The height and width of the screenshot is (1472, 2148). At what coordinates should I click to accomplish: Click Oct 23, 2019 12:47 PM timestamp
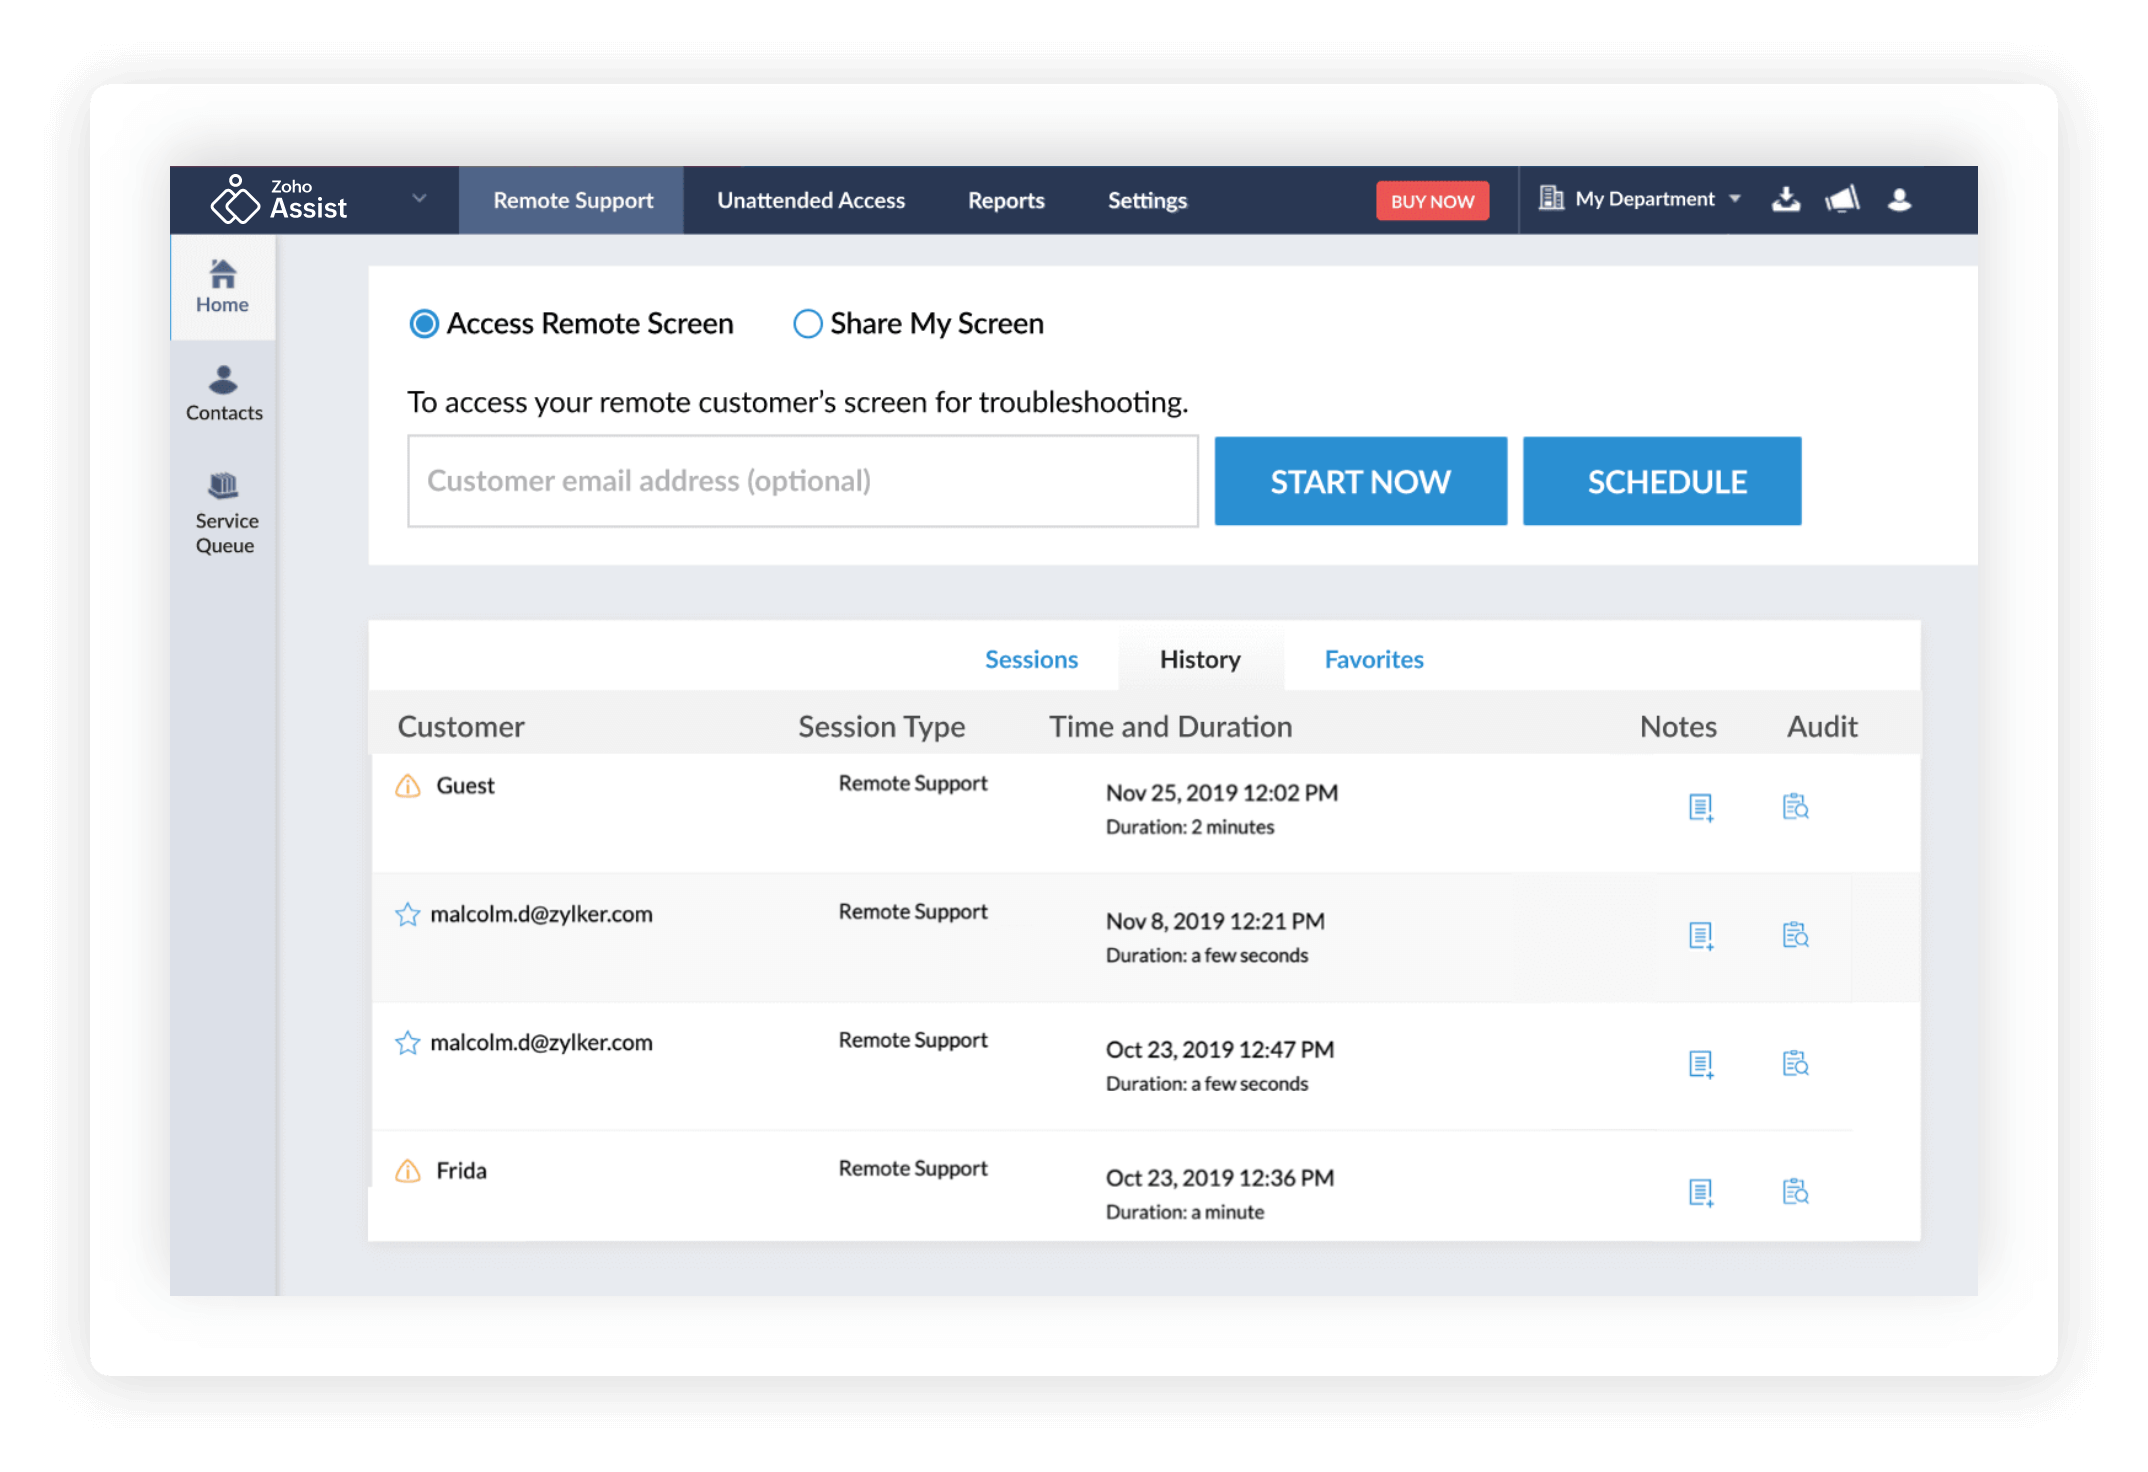(x=1219, y=1049)
